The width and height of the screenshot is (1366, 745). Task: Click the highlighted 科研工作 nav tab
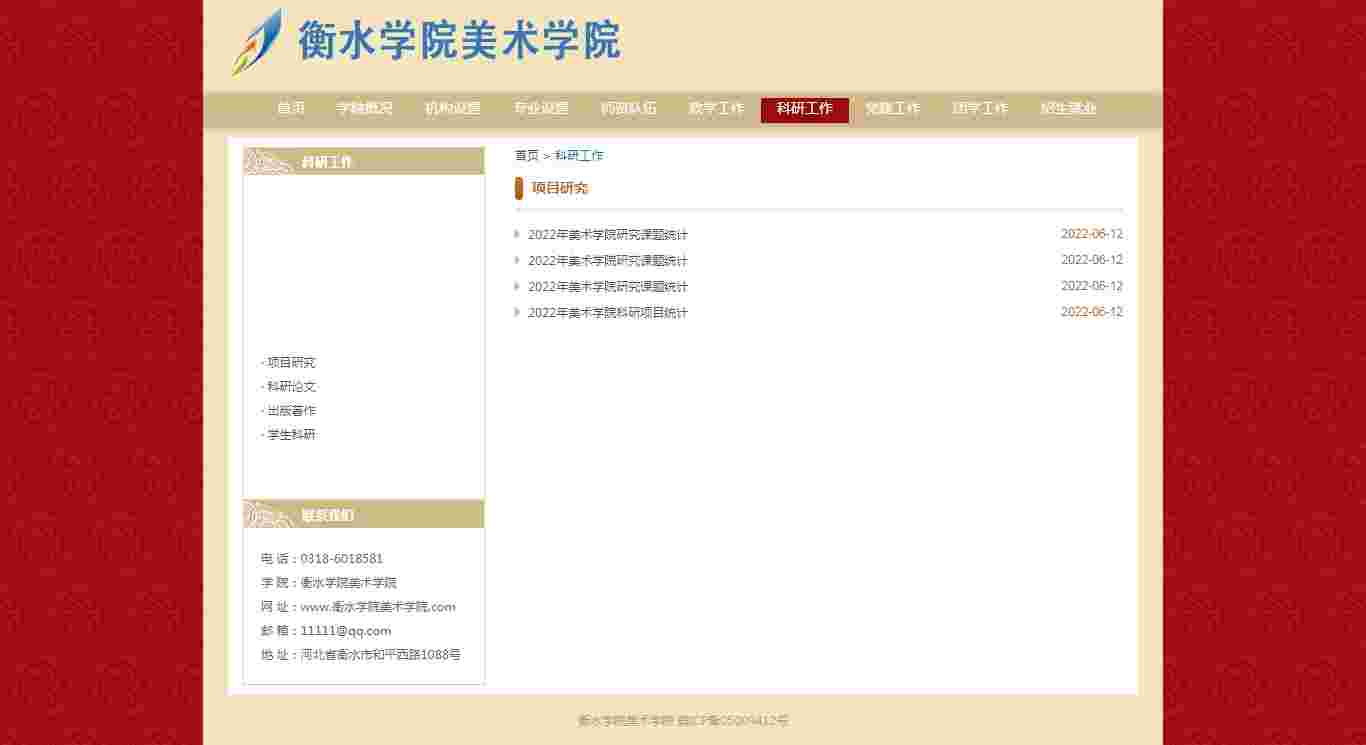tap(804, 109)
